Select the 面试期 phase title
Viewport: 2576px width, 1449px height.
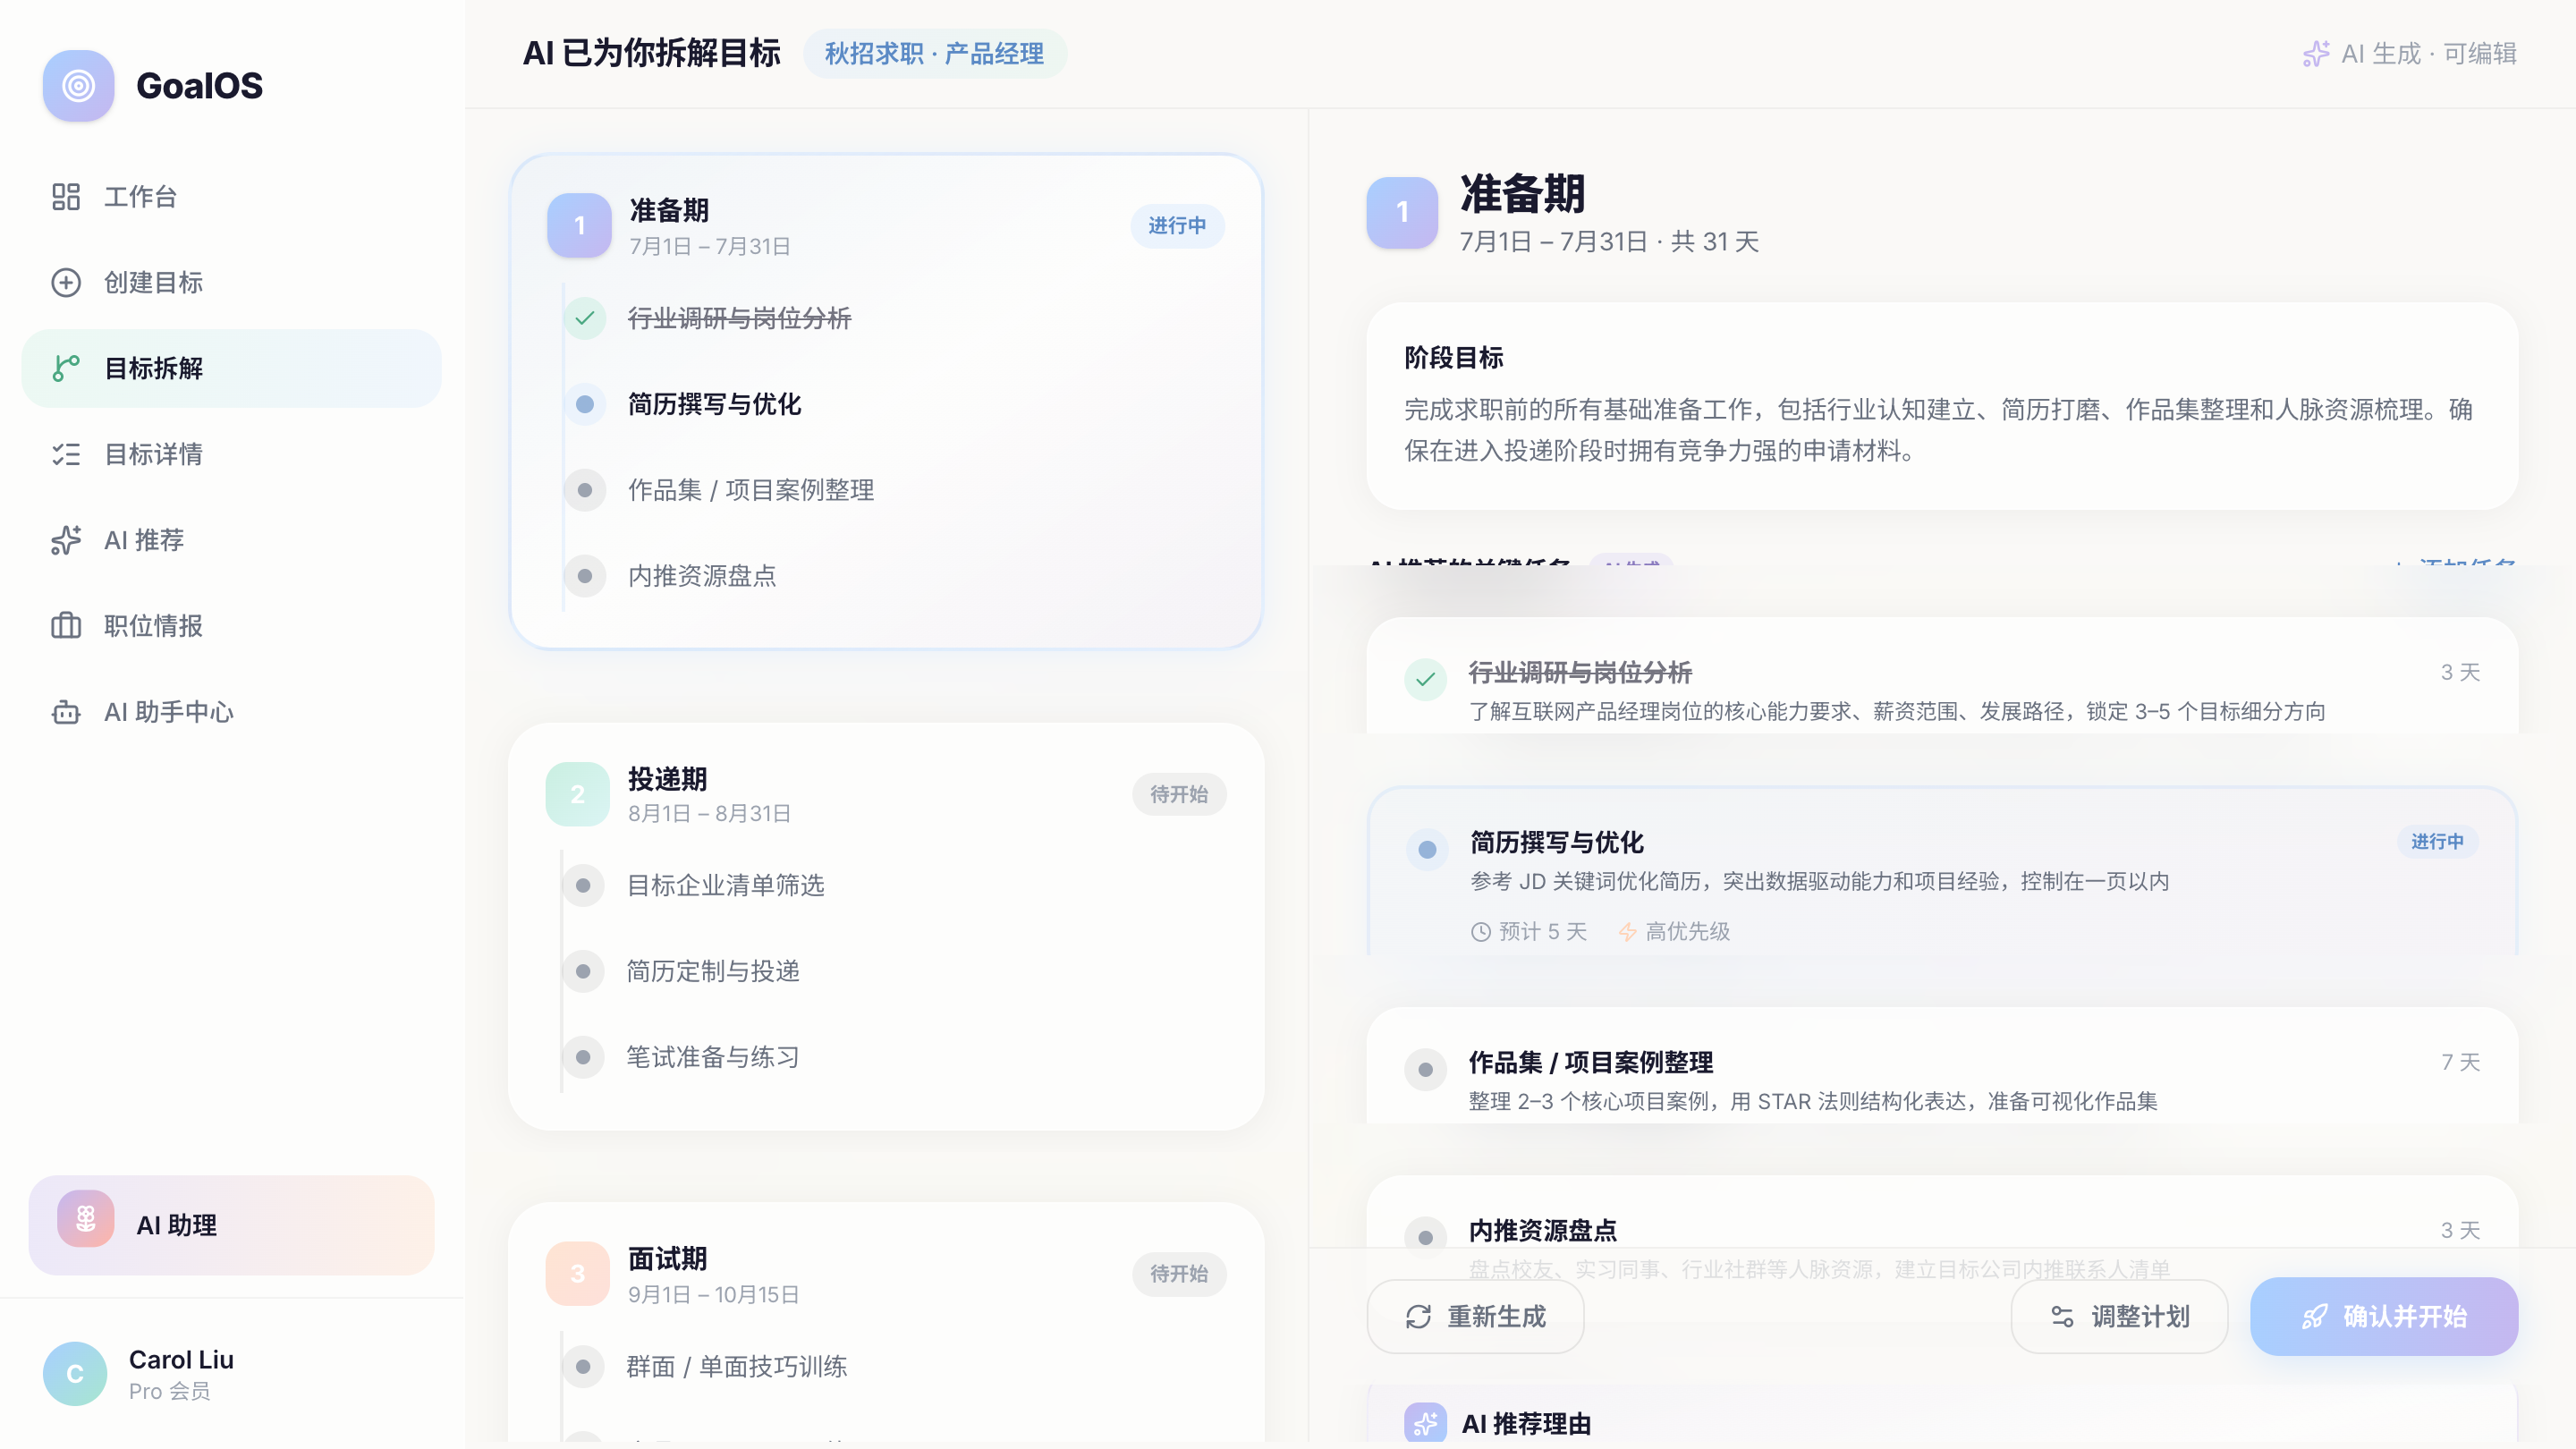(x=667, y=1259)
